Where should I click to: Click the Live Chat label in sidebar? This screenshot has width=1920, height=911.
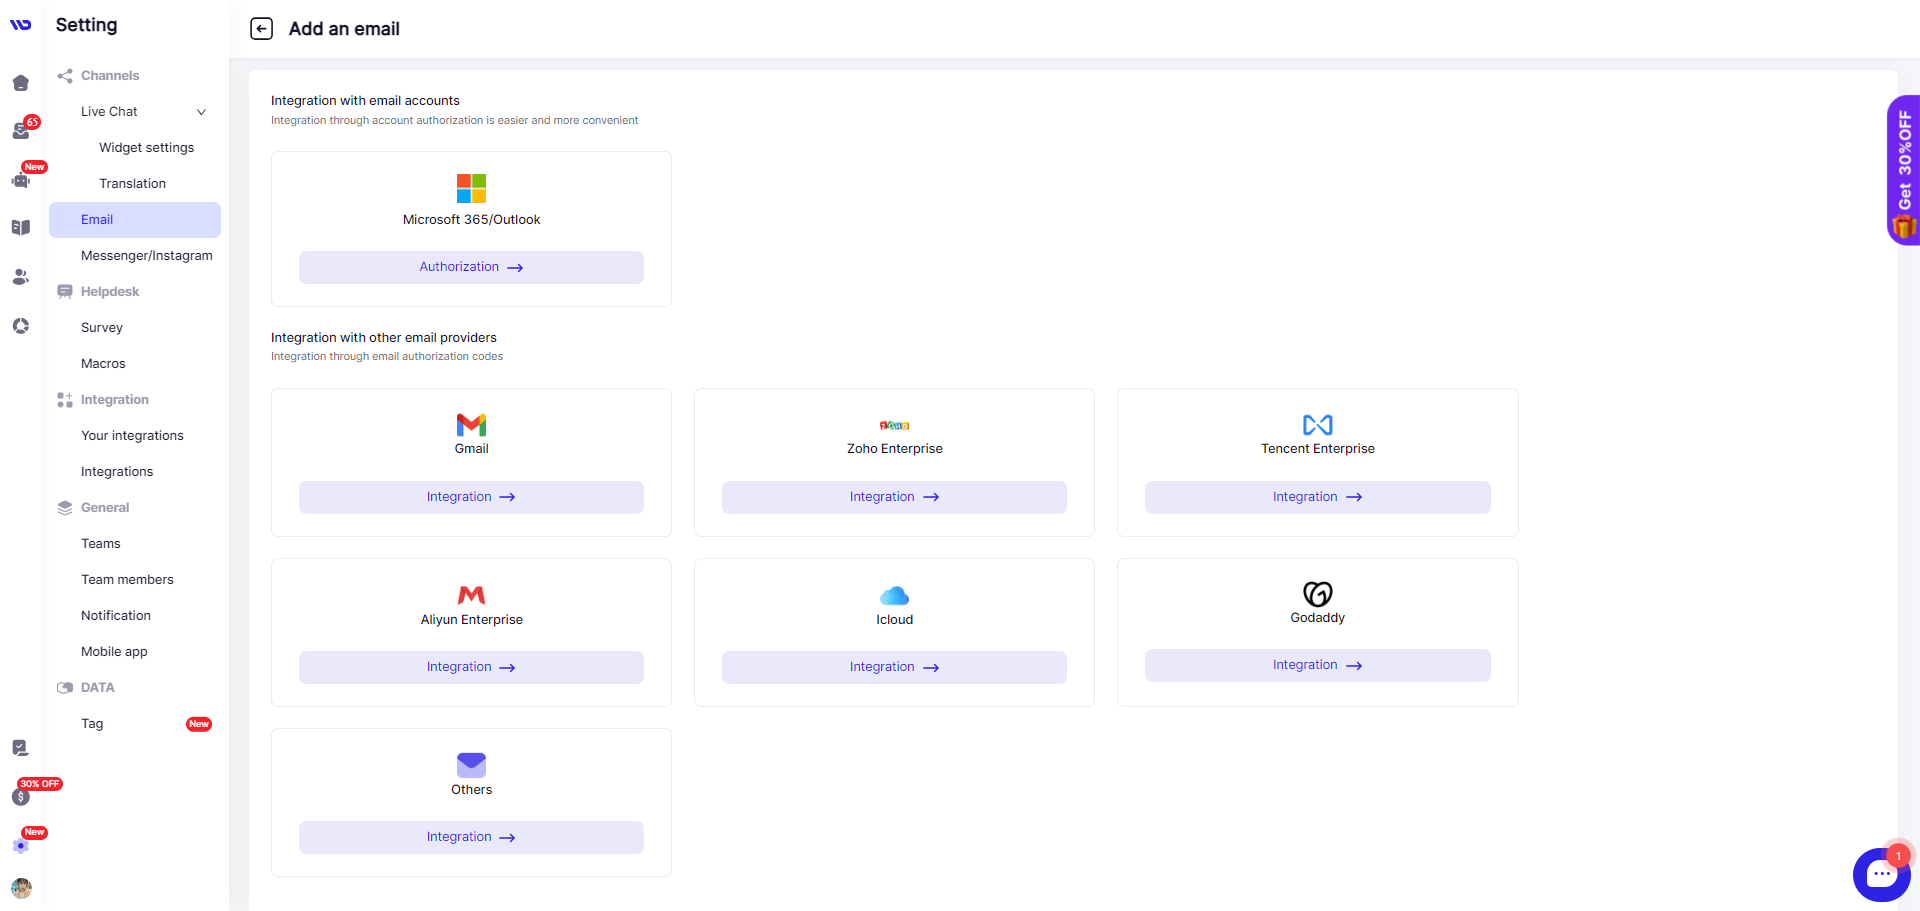coord(109,112)
